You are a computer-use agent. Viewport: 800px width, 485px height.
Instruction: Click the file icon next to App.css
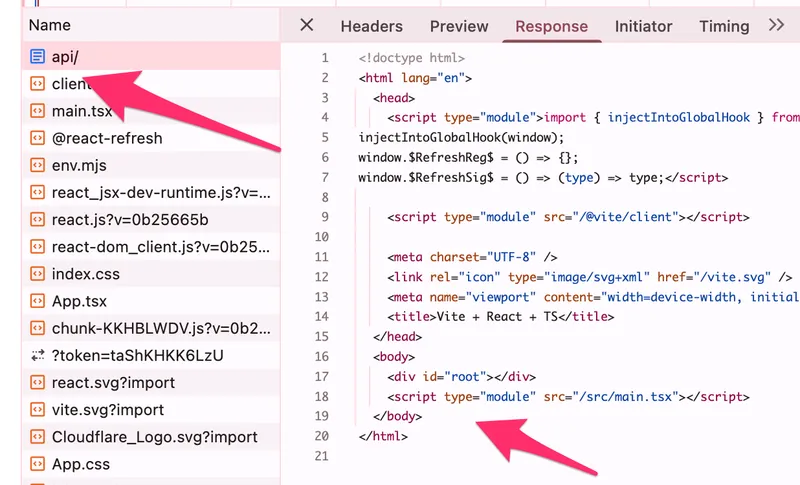point(37,464)
